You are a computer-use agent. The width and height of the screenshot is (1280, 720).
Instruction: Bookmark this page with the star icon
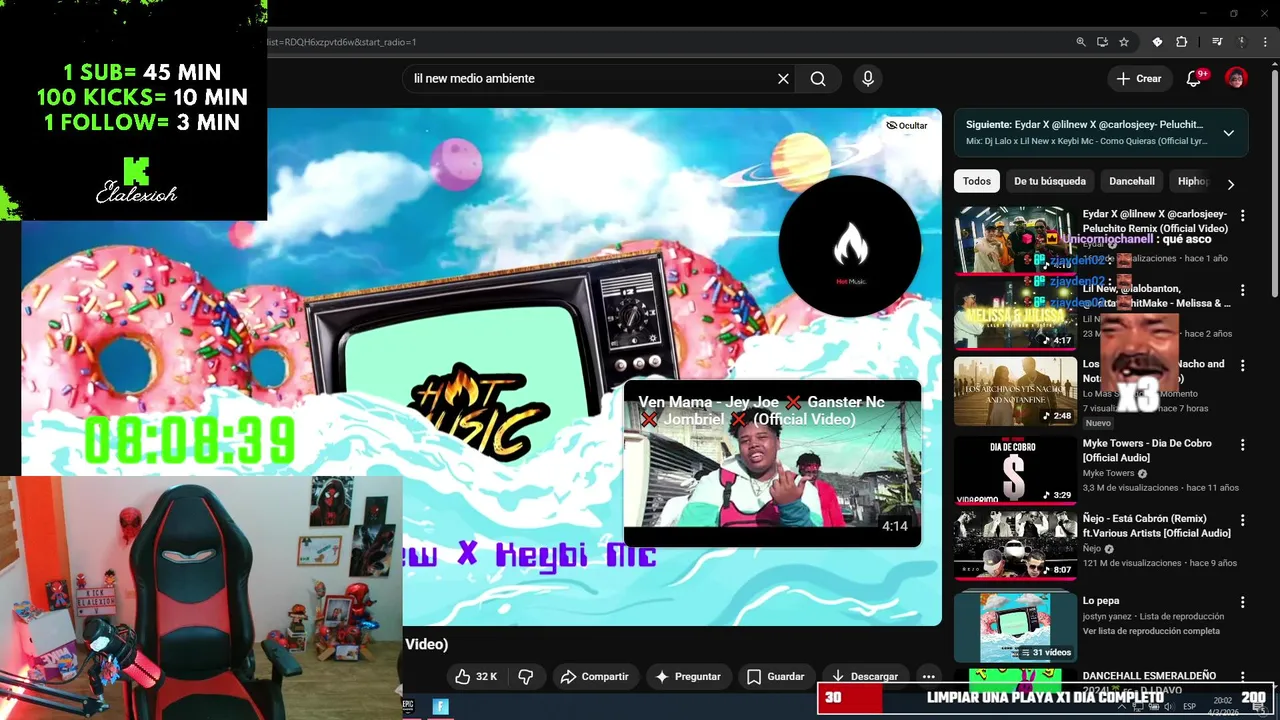1124,42
